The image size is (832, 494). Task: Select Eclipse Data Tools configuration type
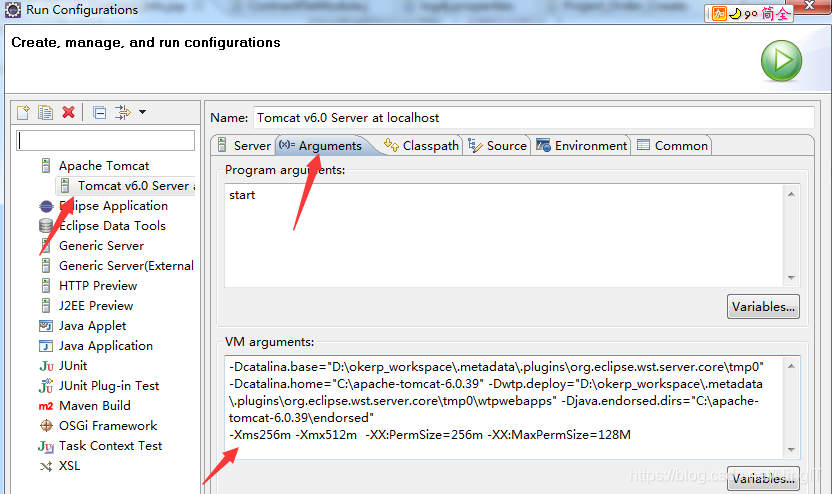pos(112,226)
